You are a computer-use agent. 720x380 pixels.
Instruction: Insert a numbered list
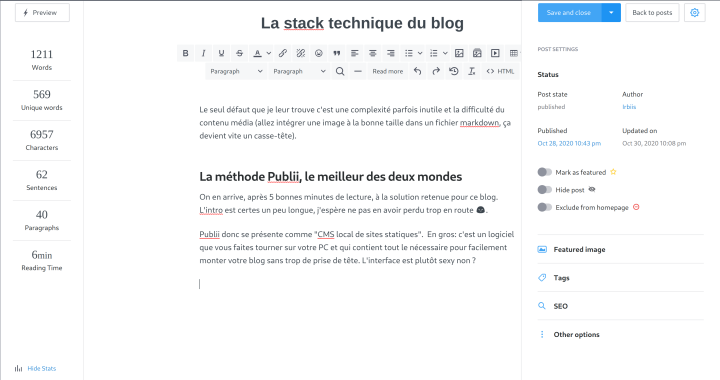(433, 53)
